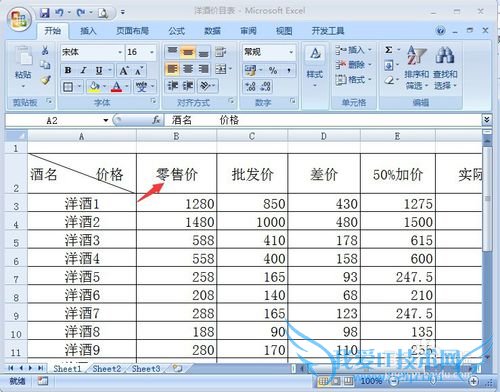Toggle underline formatting
Image resolution: width=500 pixels, height=392 pixels.
pos(99,70)
